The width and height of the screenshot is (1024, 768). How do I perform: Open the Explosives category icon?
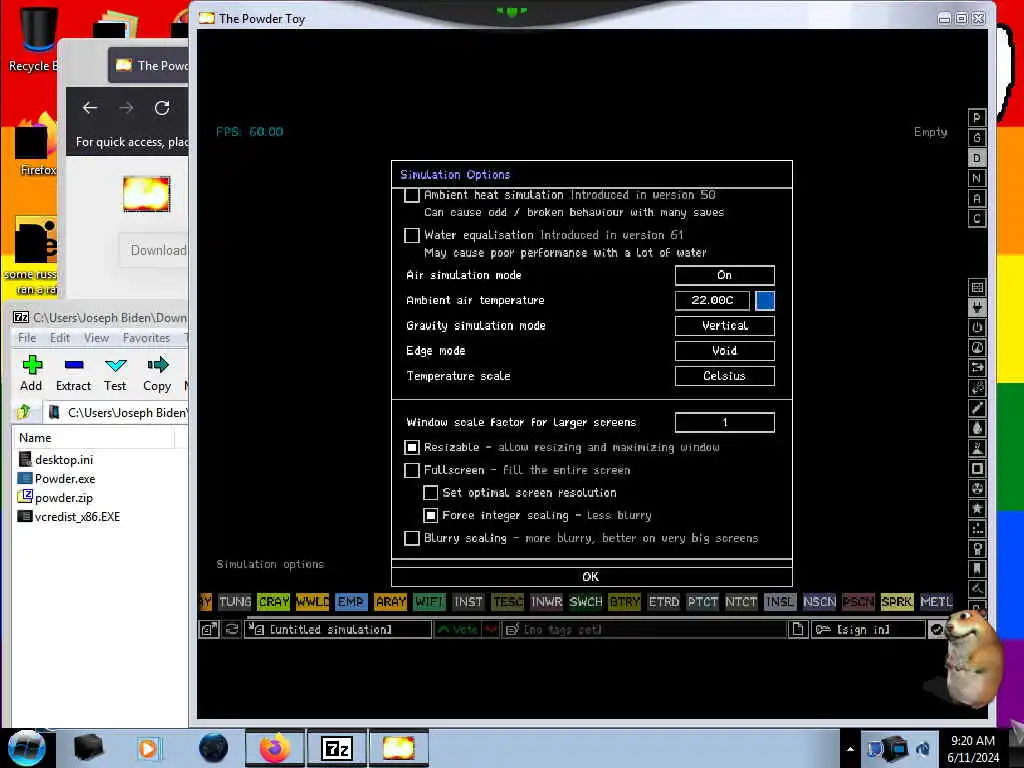pyautogui.click(x=977, y=388)
